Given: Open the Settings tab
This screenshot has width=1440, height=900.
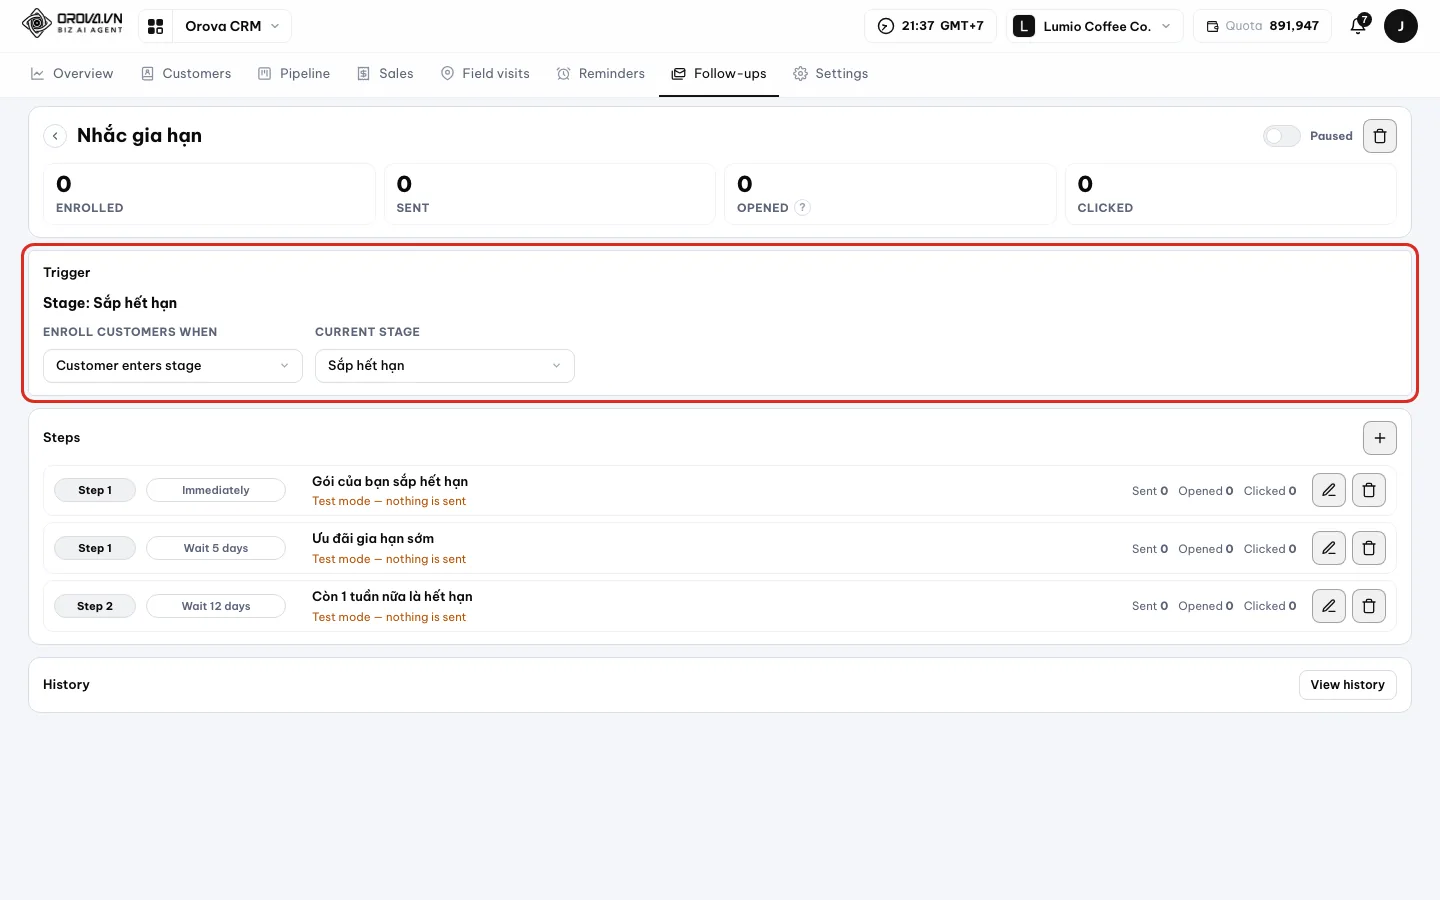Looking at the screenshot, I should 830,74.
